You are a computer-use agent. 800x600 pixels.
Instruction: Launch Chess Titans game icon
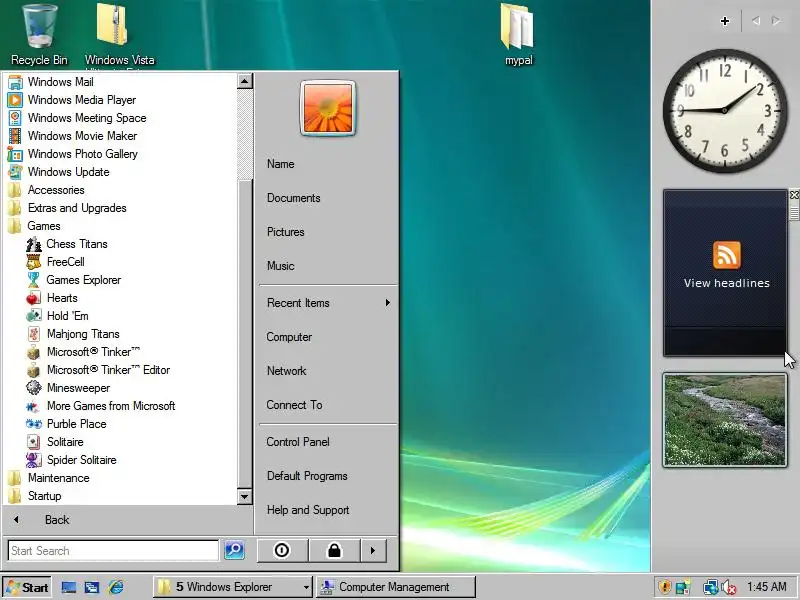click(34, 244)
